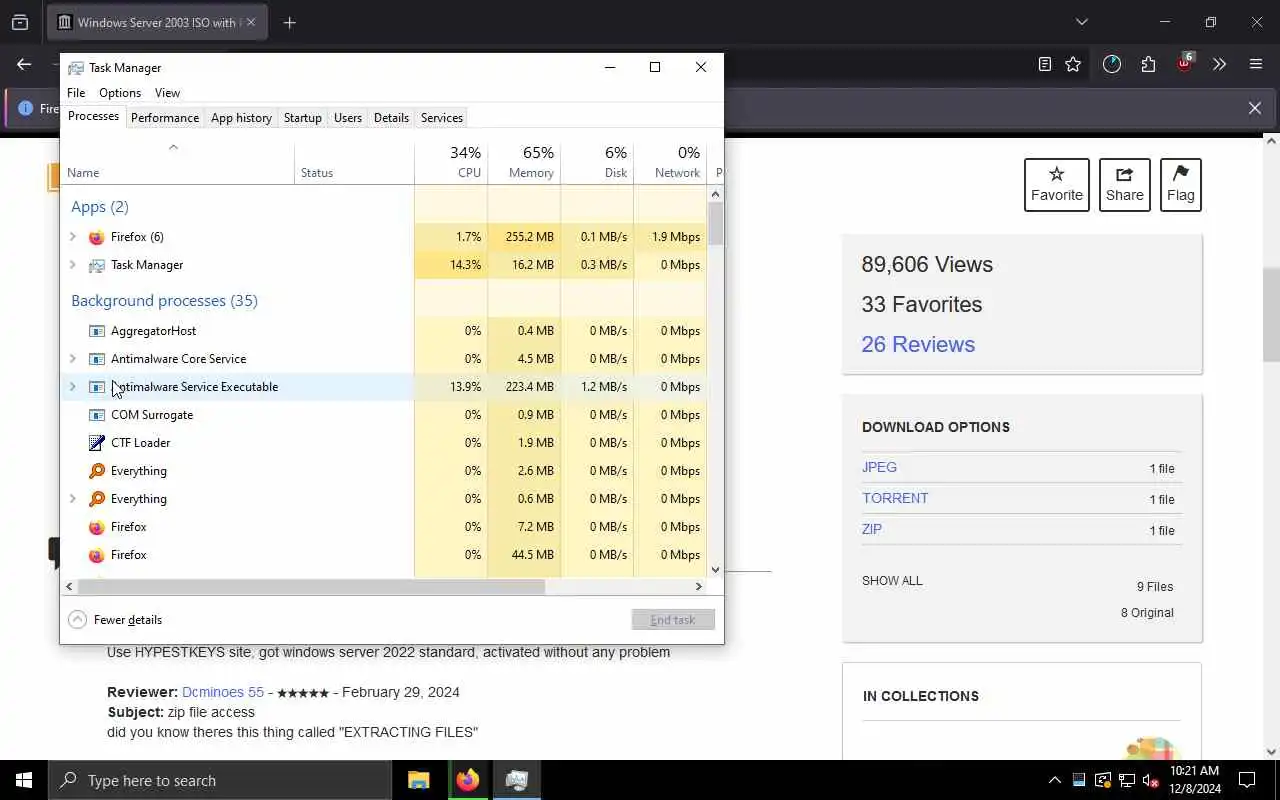Bookmark this page with star icon
The height and width of the screenshot is (800, 1280).
pos(1073,64)
